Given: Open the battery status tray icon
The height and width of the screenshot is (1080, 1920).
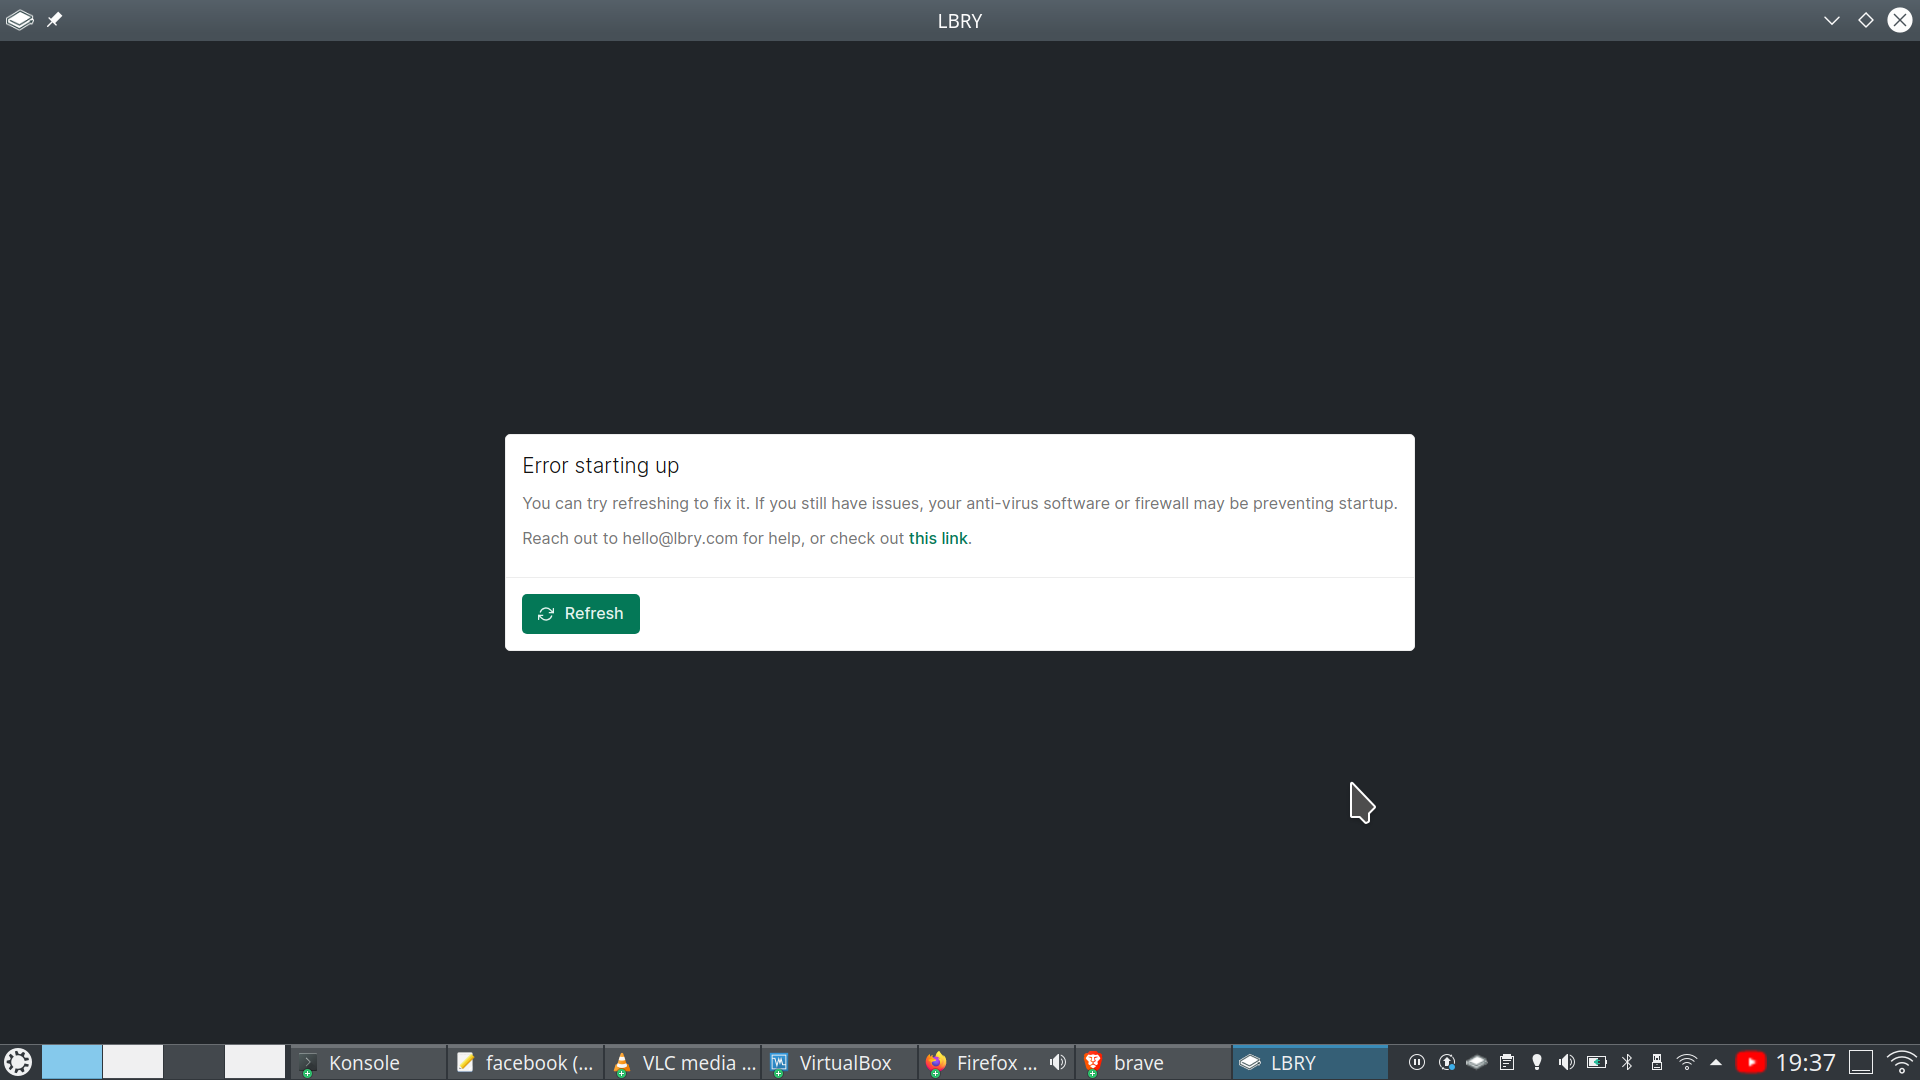Looking at the screenshot, I should [1597, 1062].
